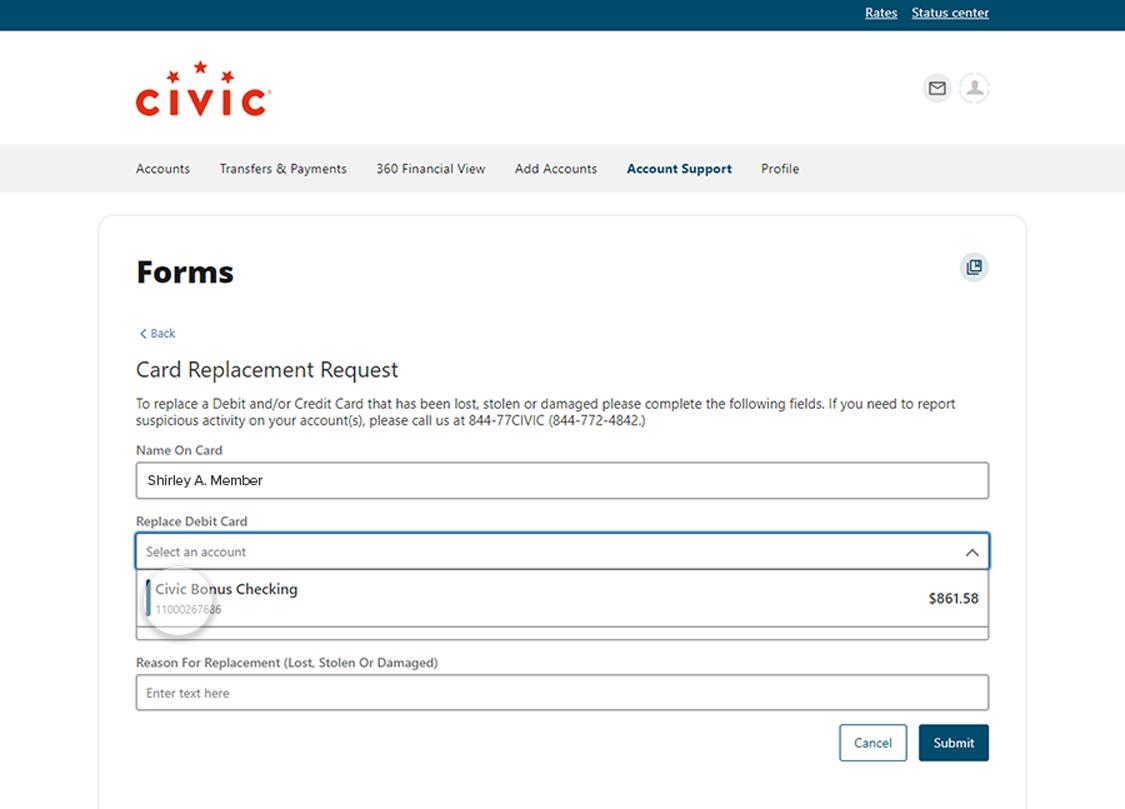Go to Transfers & Payments
Screen dimensions: 1125x809
click(x=283, y=169)
